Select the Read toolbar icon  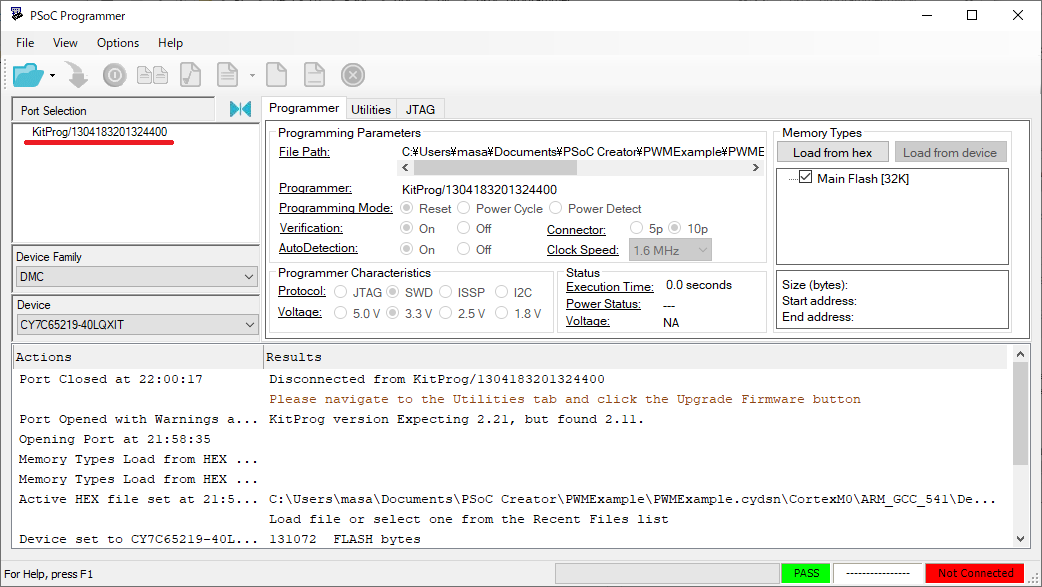click(x=228, y=74)
